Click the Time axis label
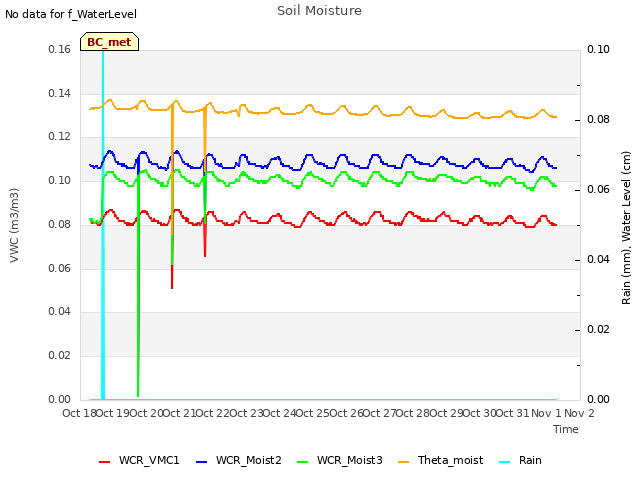 point(566,429)
